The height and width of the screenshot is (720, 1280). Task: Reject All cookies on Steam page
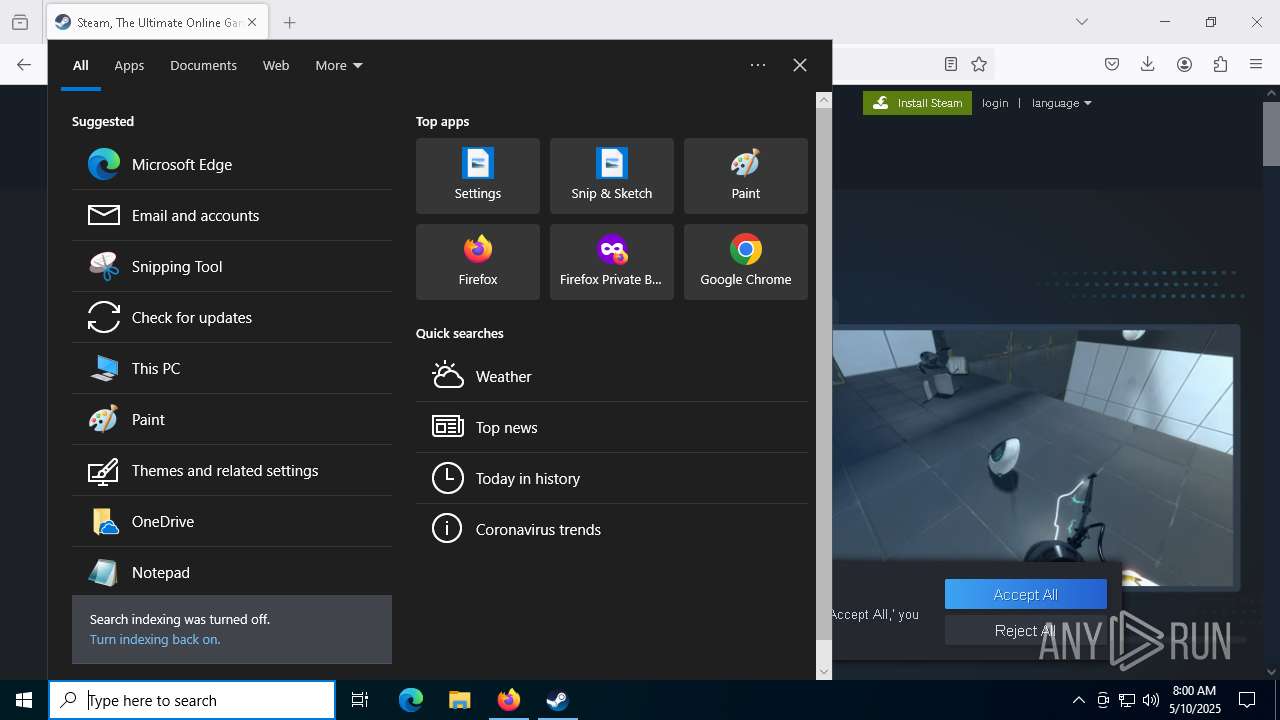pyautogui.click(x=1026, y=630)
